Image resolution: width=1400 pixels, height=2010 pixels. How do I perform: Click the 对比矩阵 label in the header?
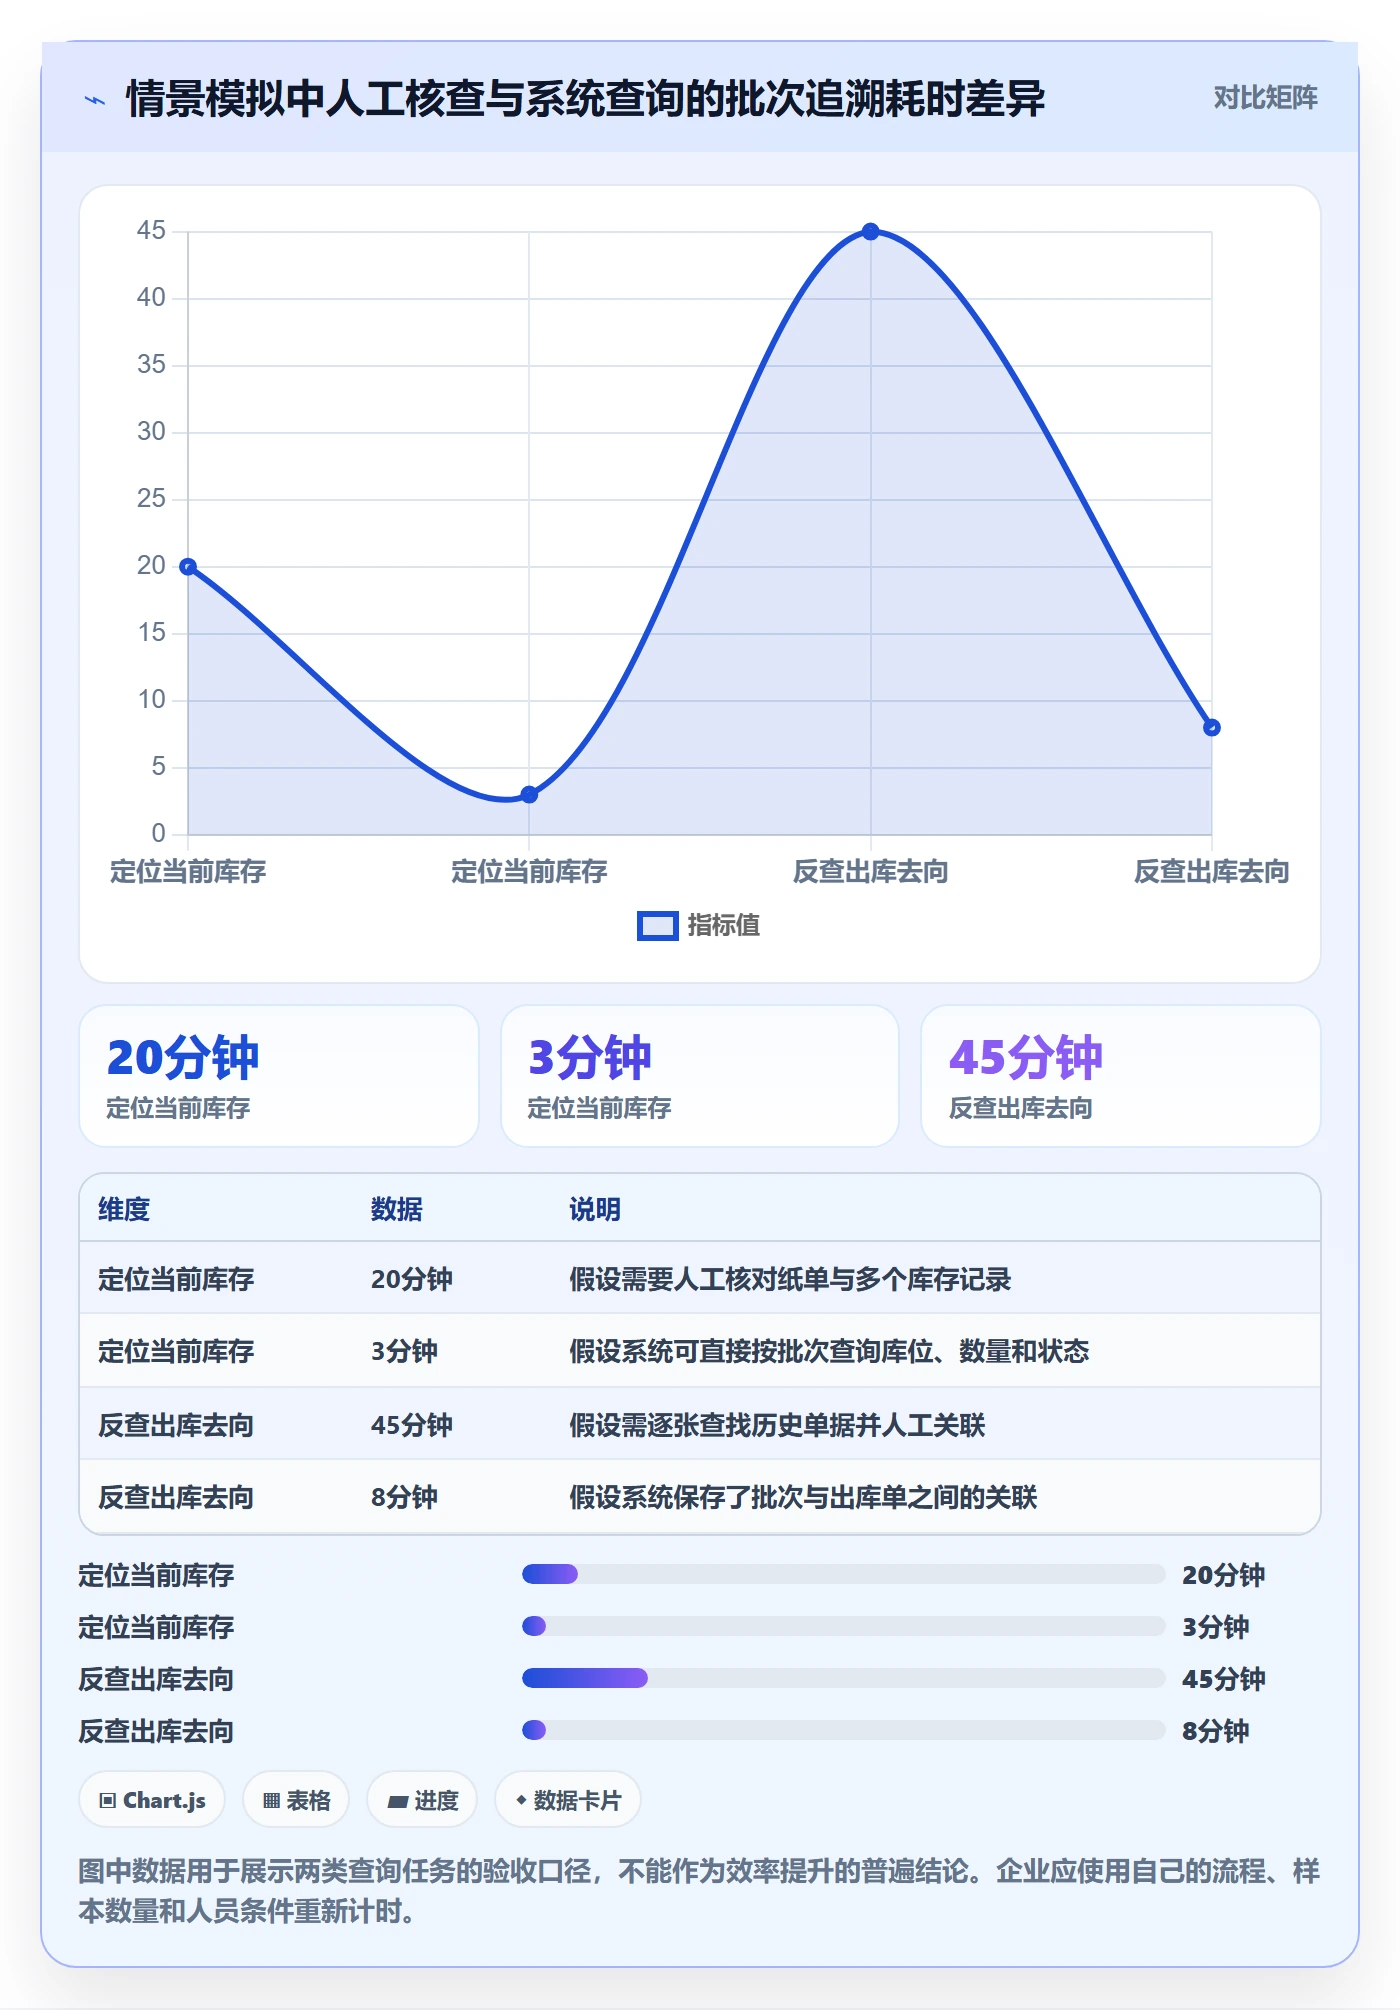(1265, 97)
